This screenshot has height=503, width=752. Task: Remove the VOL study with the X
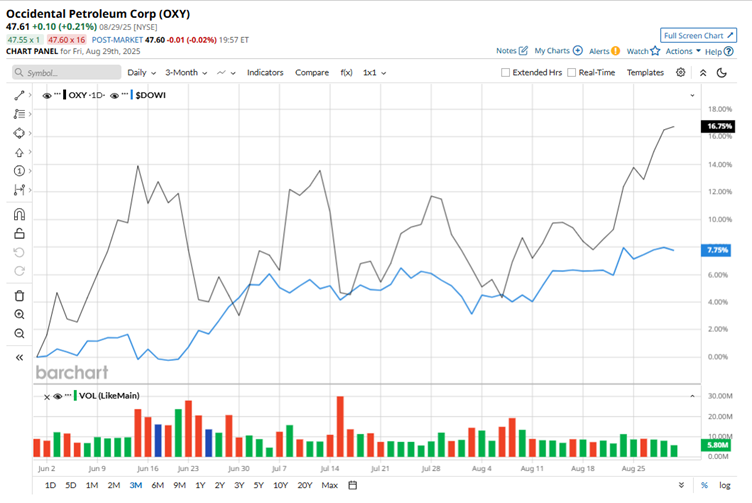click(x=47, y=397)
